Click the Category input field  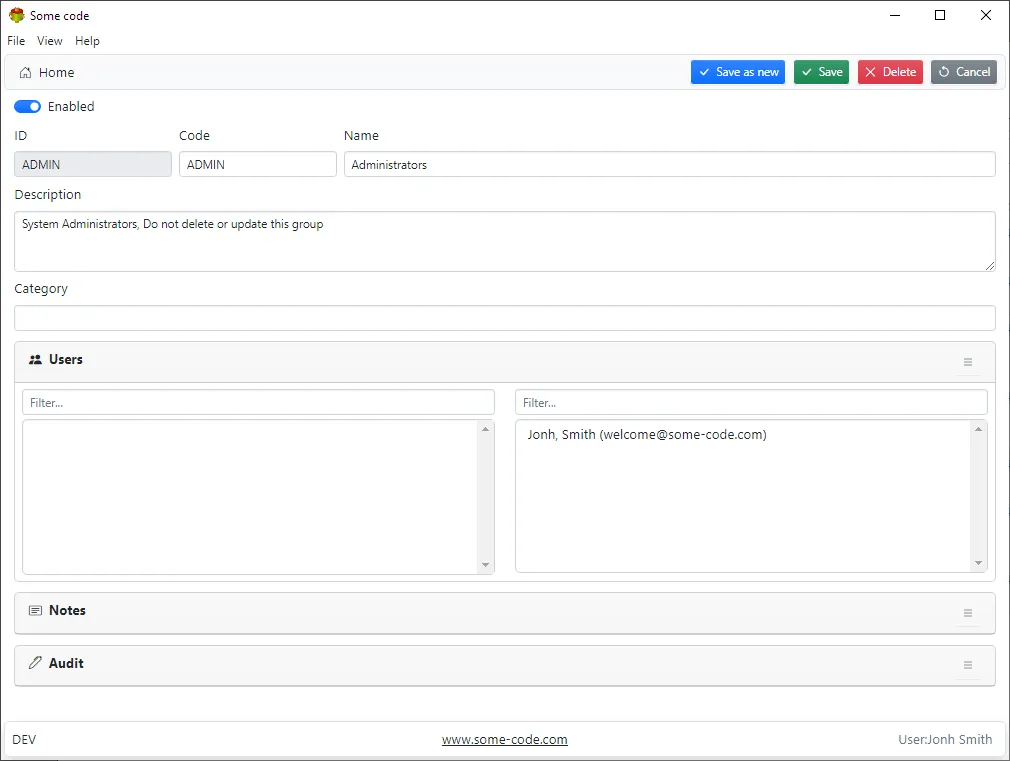504,318
